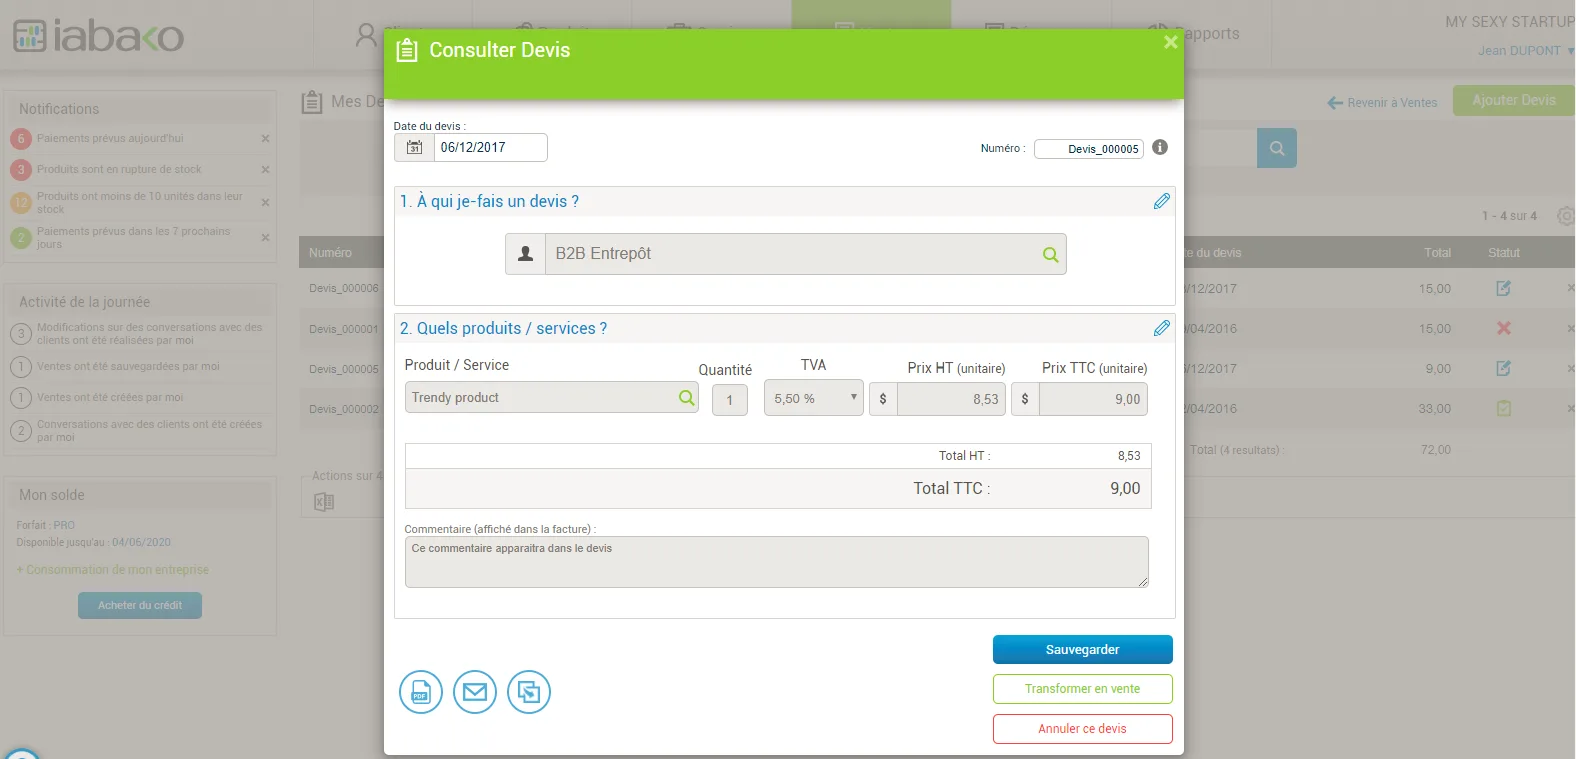Image resolution: width=1576 pixels, height=759 pixels.
Task: Click the info icon next to Numéro
Action: coord(1160,147)
